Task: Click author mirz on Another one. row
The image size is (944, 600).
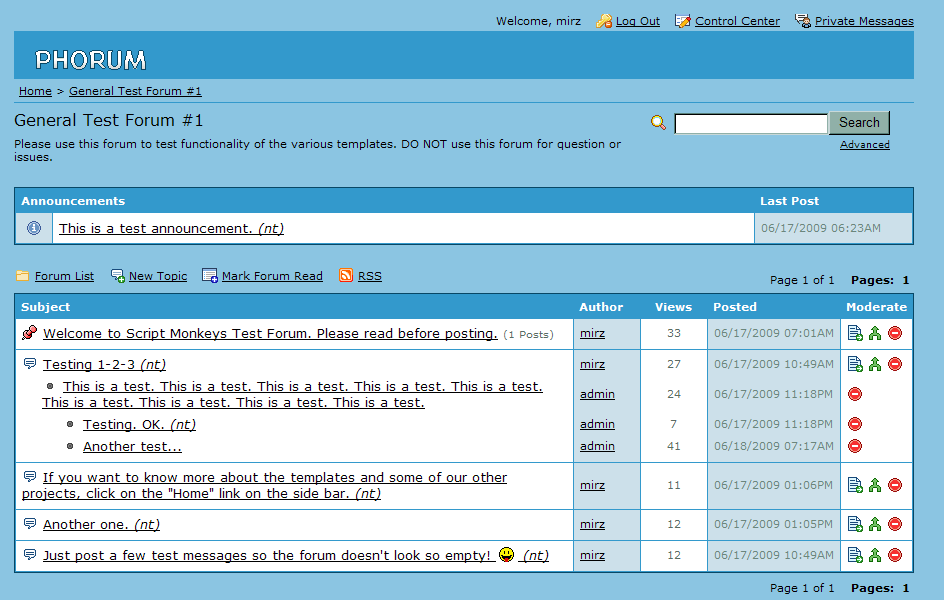Action: 592,524
